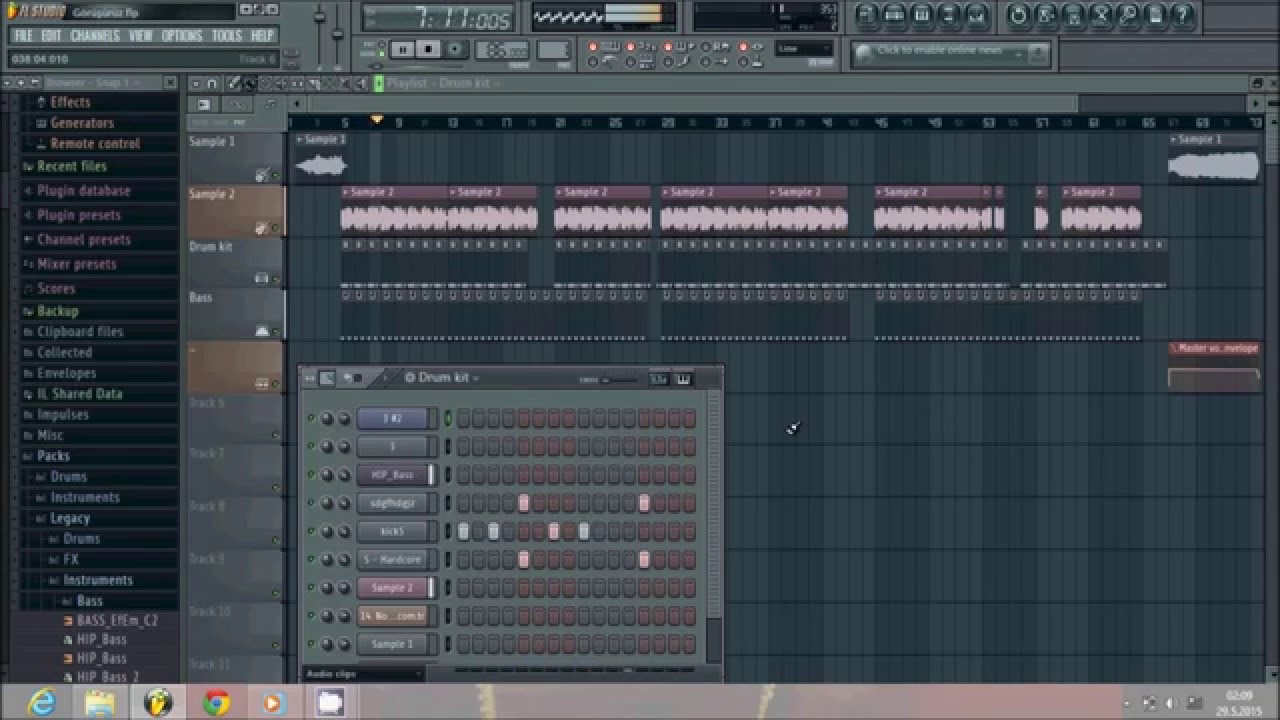
Task: Open the EDIT menu
Action: pyautogui.click(x=51, y=36)
